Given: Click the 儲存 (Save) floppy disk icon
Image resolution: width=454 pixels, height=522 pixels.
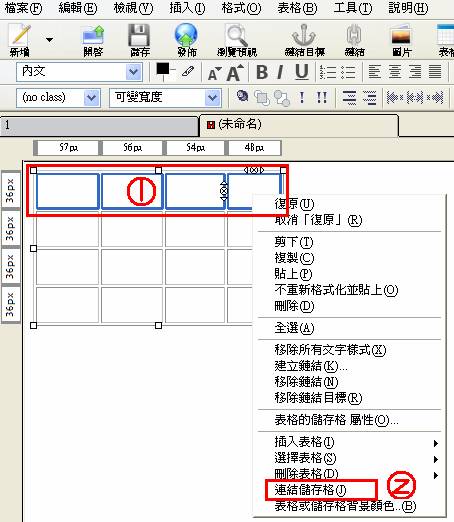Looking at the screenshot, I should [x=139, y=35].
